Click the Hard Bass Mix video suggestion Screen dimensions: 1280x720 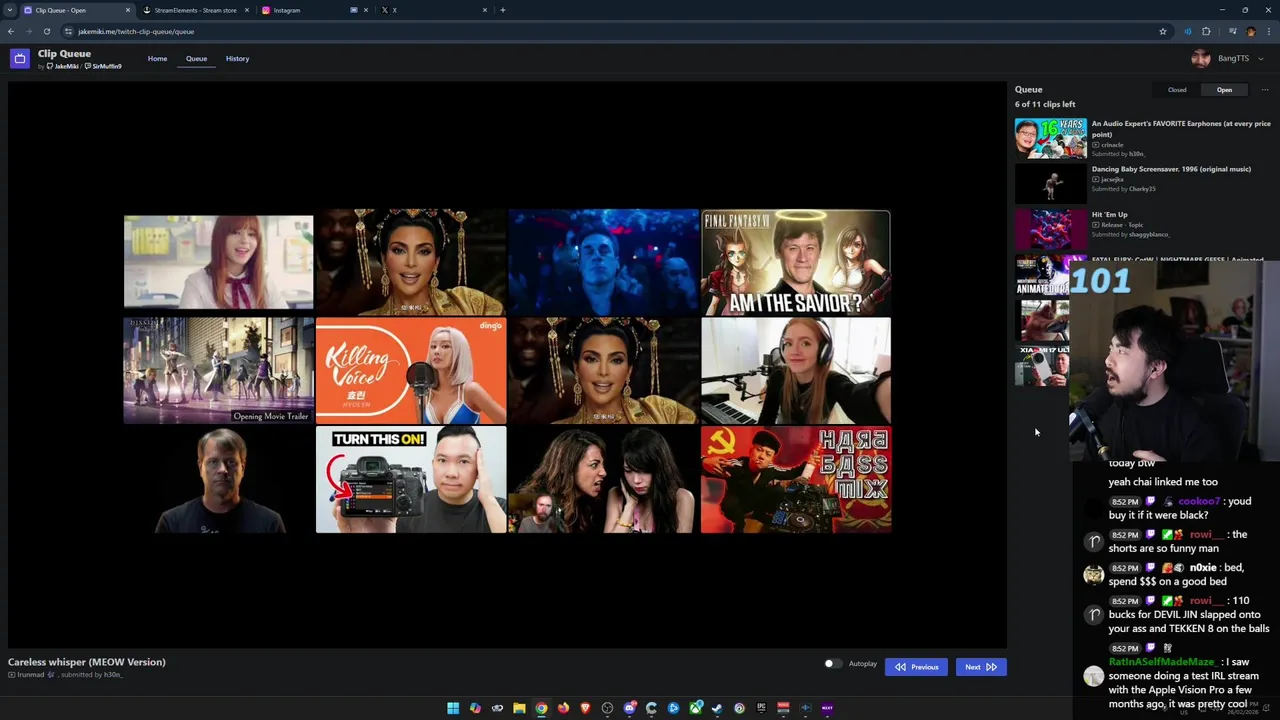click(796, 480)
